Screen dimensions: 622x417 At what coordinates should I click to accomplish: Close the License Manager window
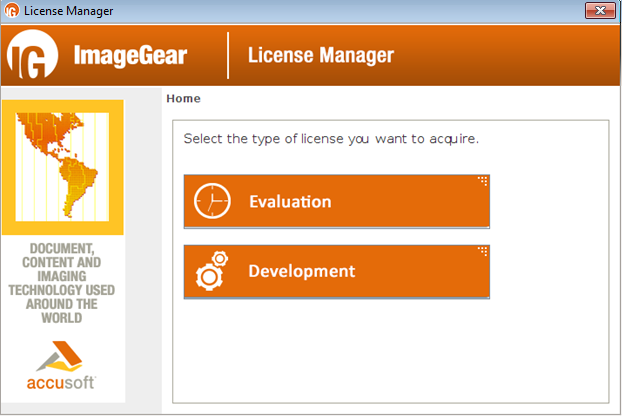(x=599, y=11)
